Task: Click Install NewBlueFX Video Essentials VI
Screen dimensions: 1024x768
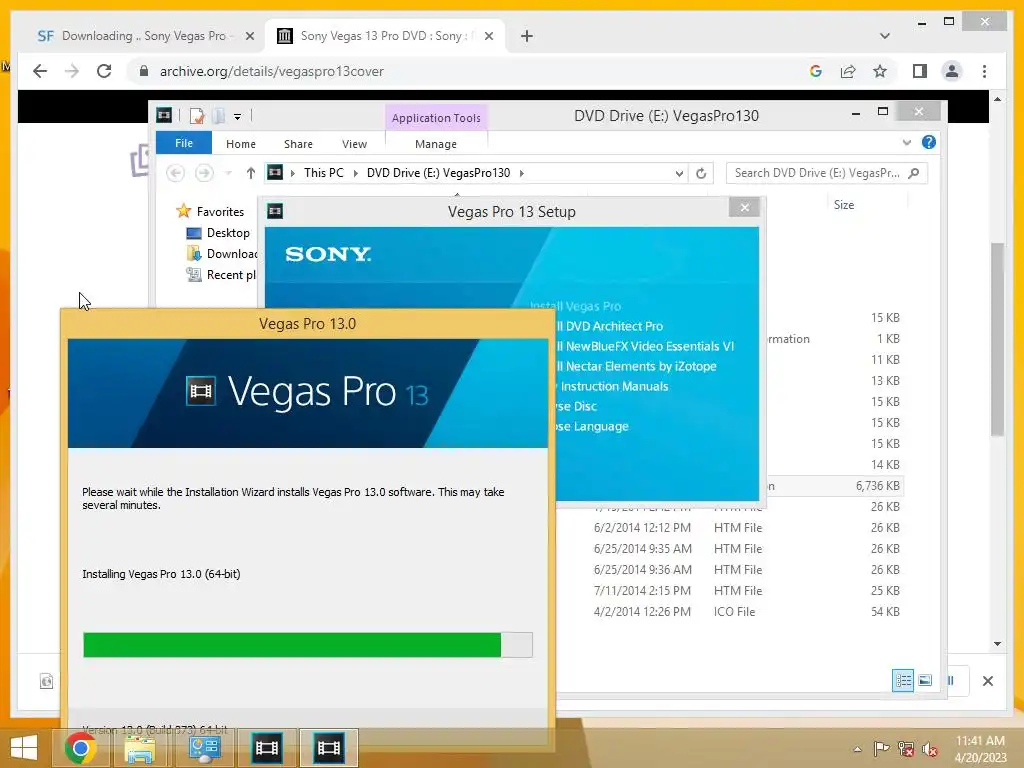Action: click(x=645, y=346)
